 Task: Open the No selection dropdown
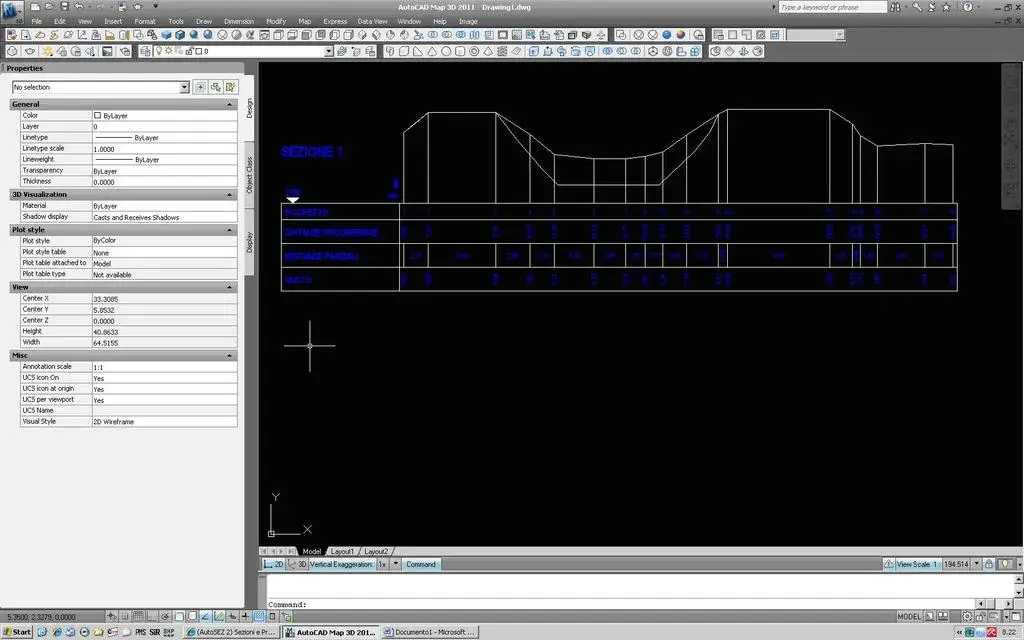101,87
